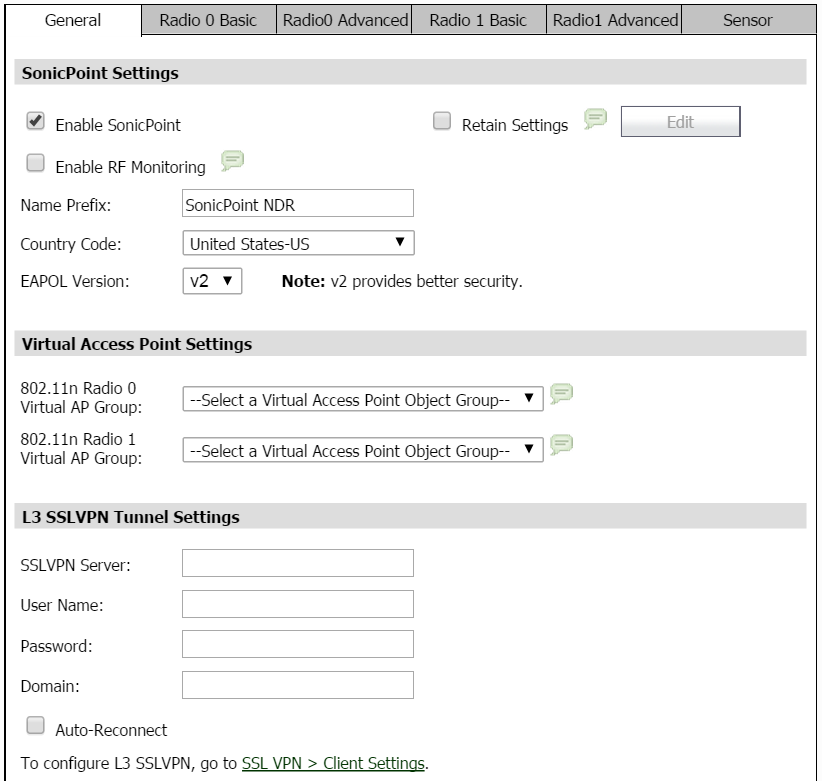This screenshot has width=822, height=781.
Task: Click help bubble for Radio 0 Virtual AP Group
Action: coord(561,394)
